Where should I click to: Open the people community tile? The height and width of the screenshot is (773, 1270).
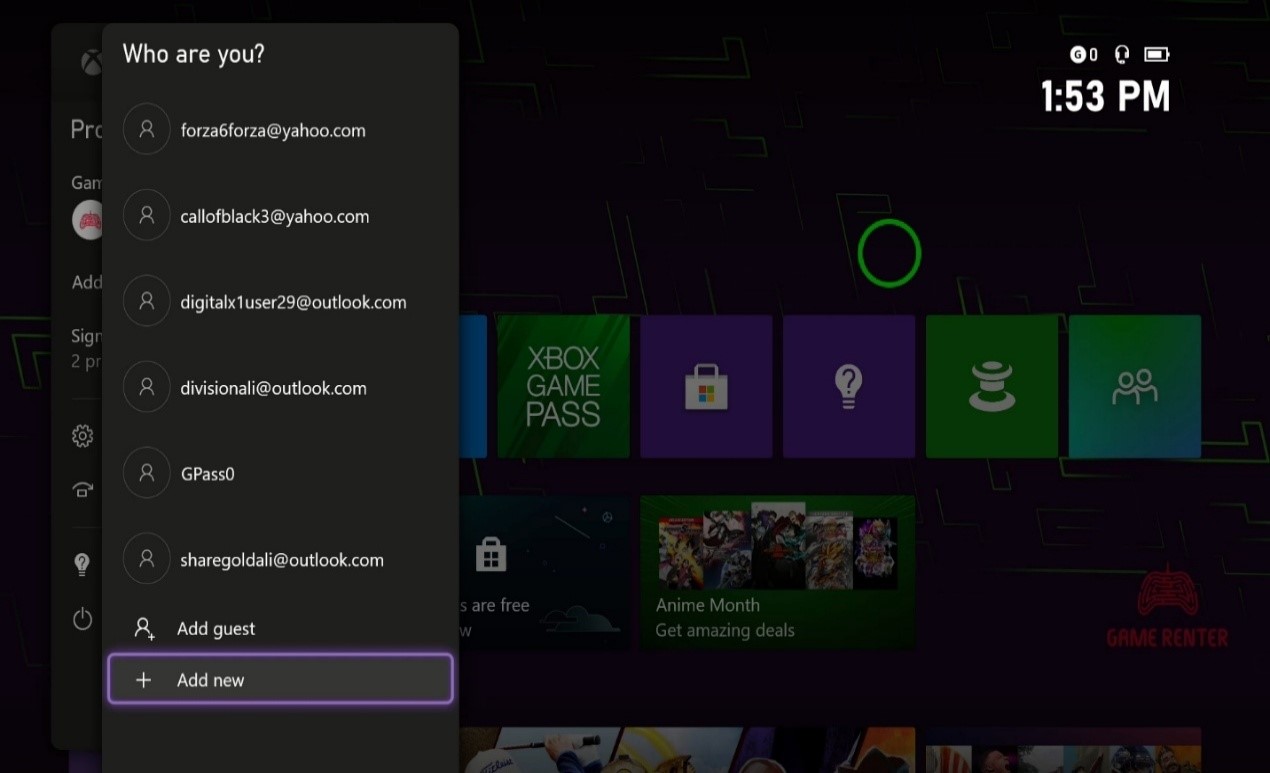pyautogui.click(x=1135, y=386)
